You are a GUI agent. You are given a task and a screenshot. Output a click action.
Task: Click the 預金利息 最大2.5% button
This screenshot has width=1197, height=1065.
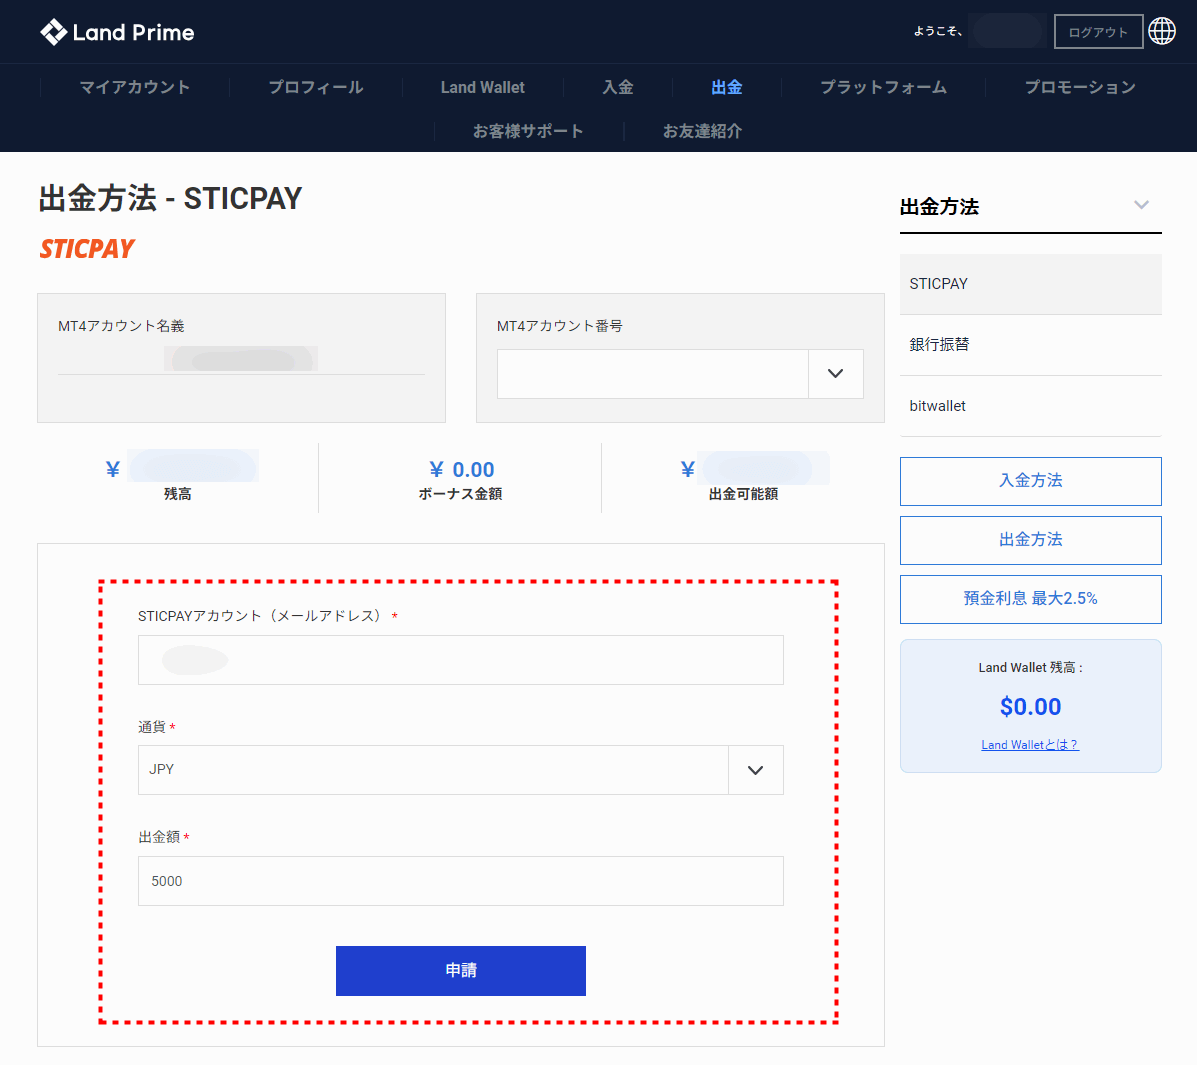point(1031,599)
